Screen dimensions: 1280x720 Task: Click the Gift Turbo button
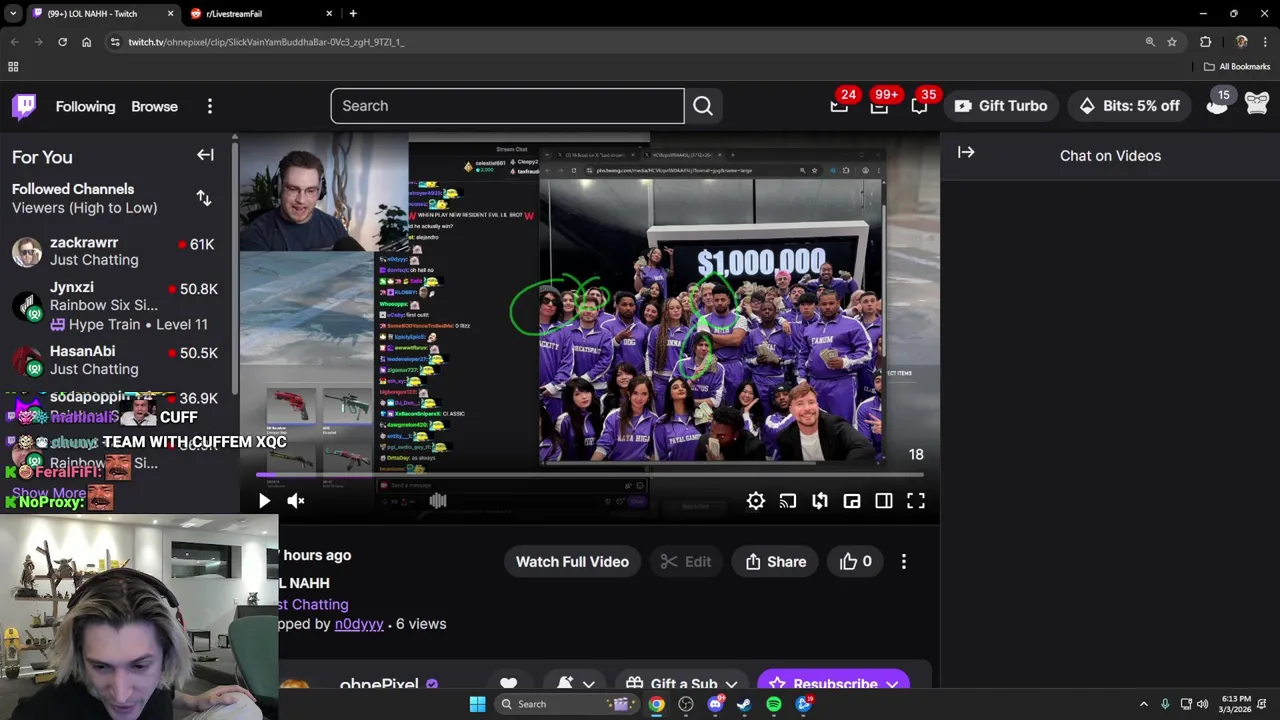click(x=1000, y=106)
